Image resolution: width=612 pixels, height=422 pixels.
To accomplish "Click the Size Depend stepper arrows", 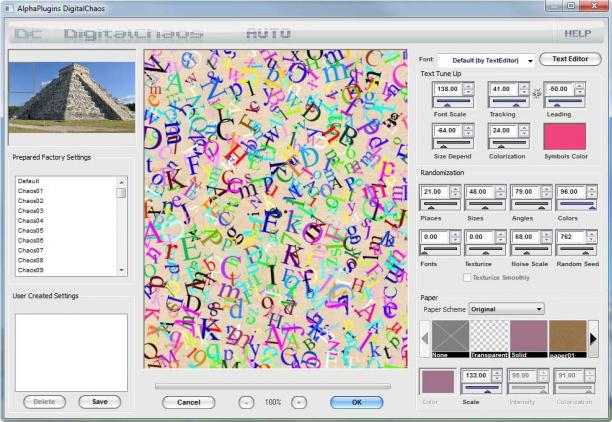I will point(468,130).
